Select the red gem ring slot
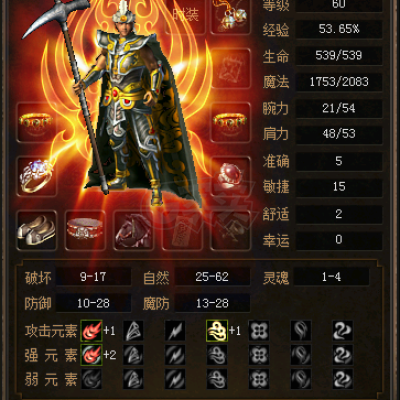The image size is (400, 400). point(231,176)
